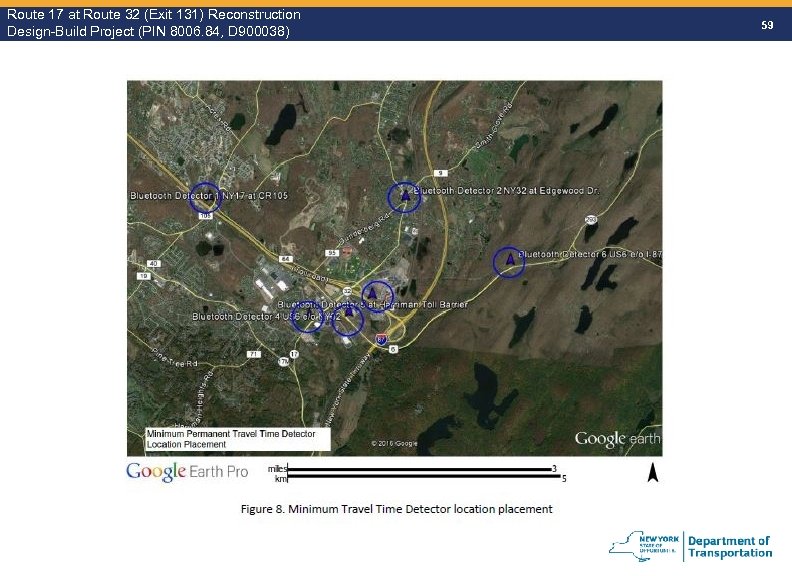Click the km scale bar end value 5
Image resolution: width=792 pixels, height=576 pixels.
tap(564, 478)
